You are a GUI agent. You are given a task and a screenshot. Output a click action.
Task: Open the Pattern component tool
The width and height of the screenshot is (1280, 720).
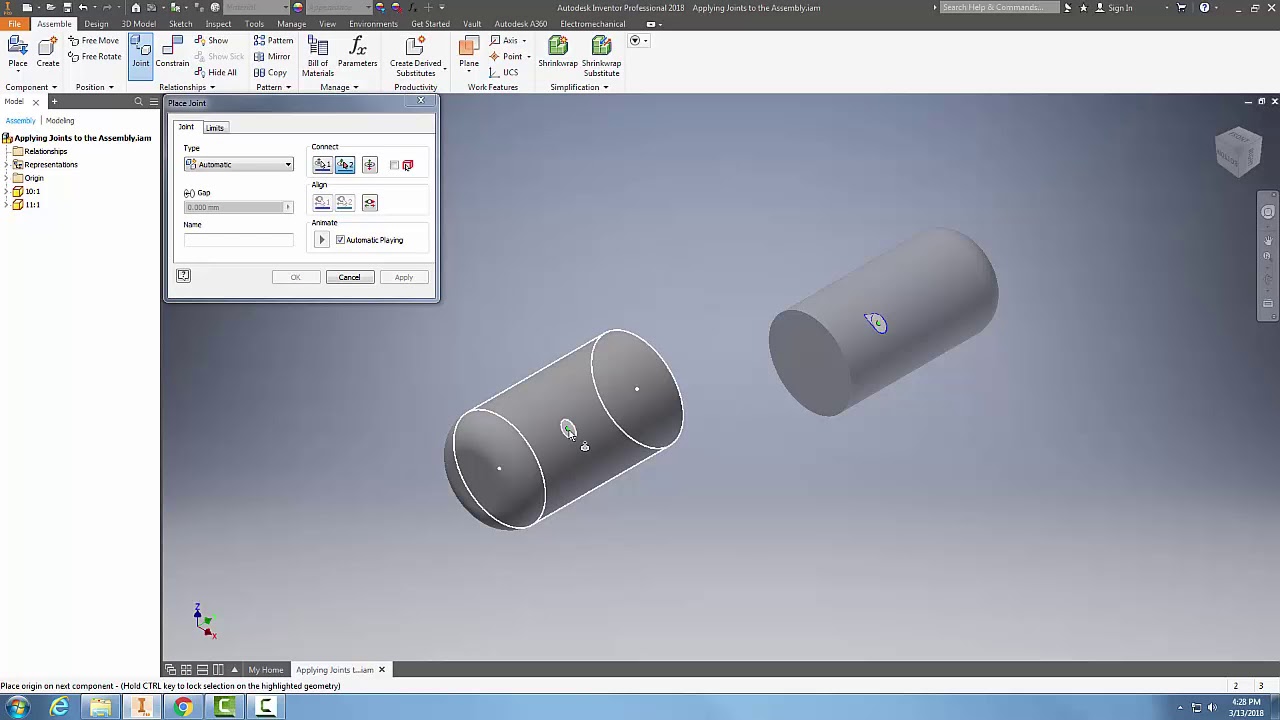point(273,41)
